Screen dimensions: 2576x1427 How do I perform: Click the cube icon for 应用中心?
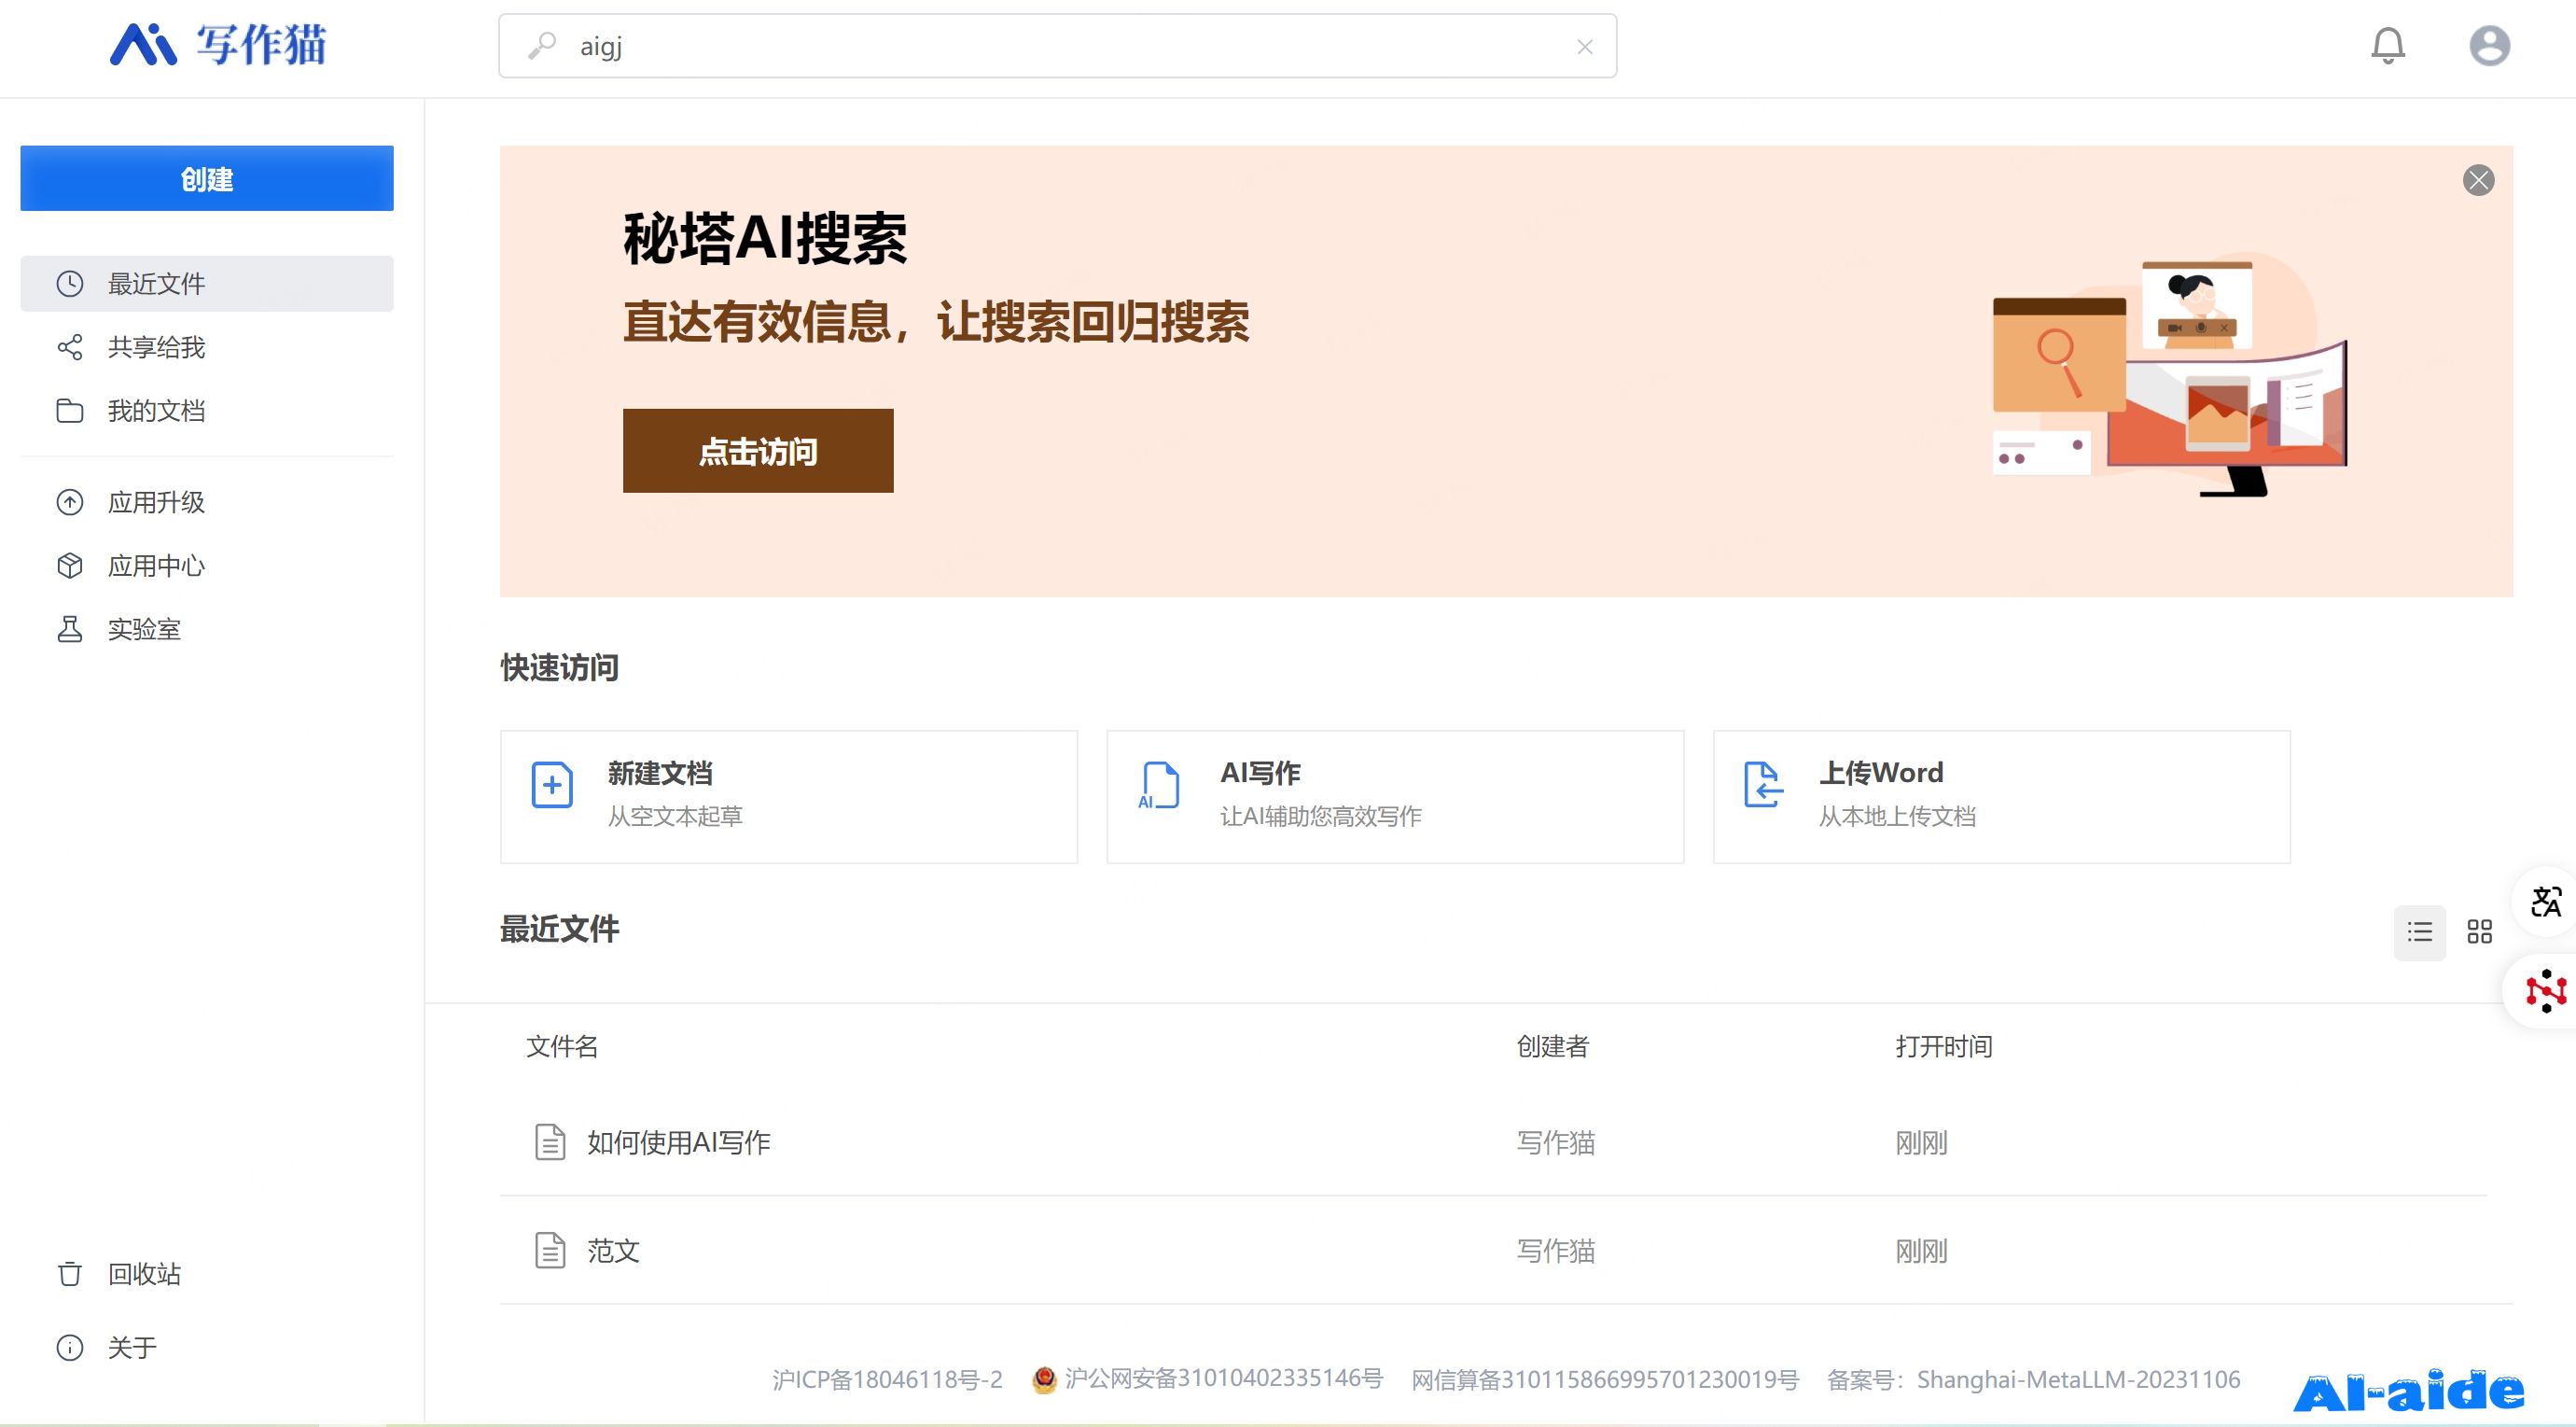click(70, 566)
